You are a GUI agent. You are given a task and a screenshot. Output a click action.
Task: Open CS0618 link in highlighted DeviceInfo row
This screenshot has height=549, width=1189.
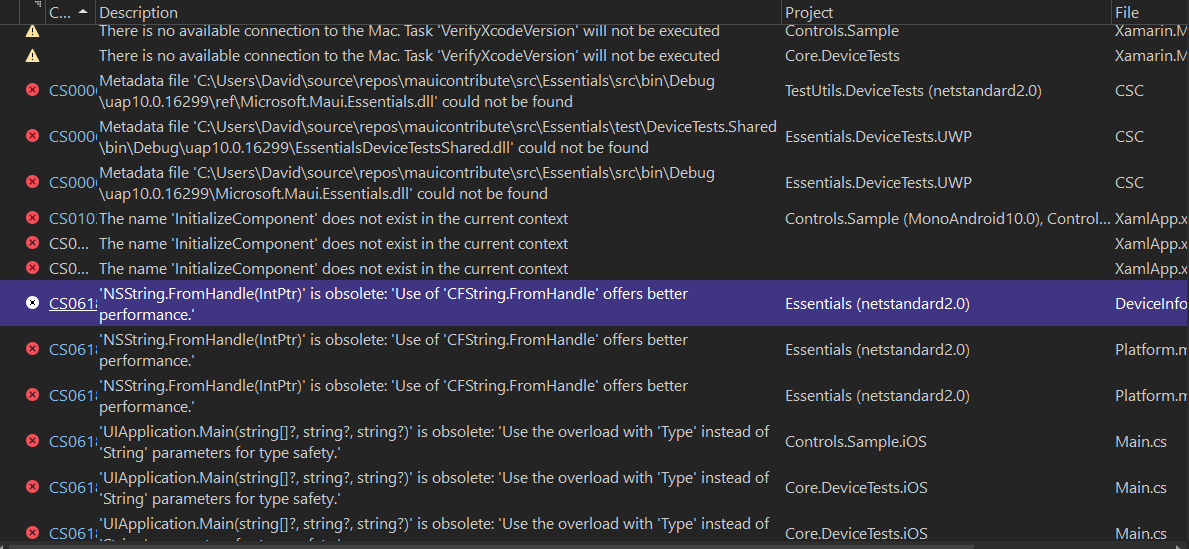point(73,303)
